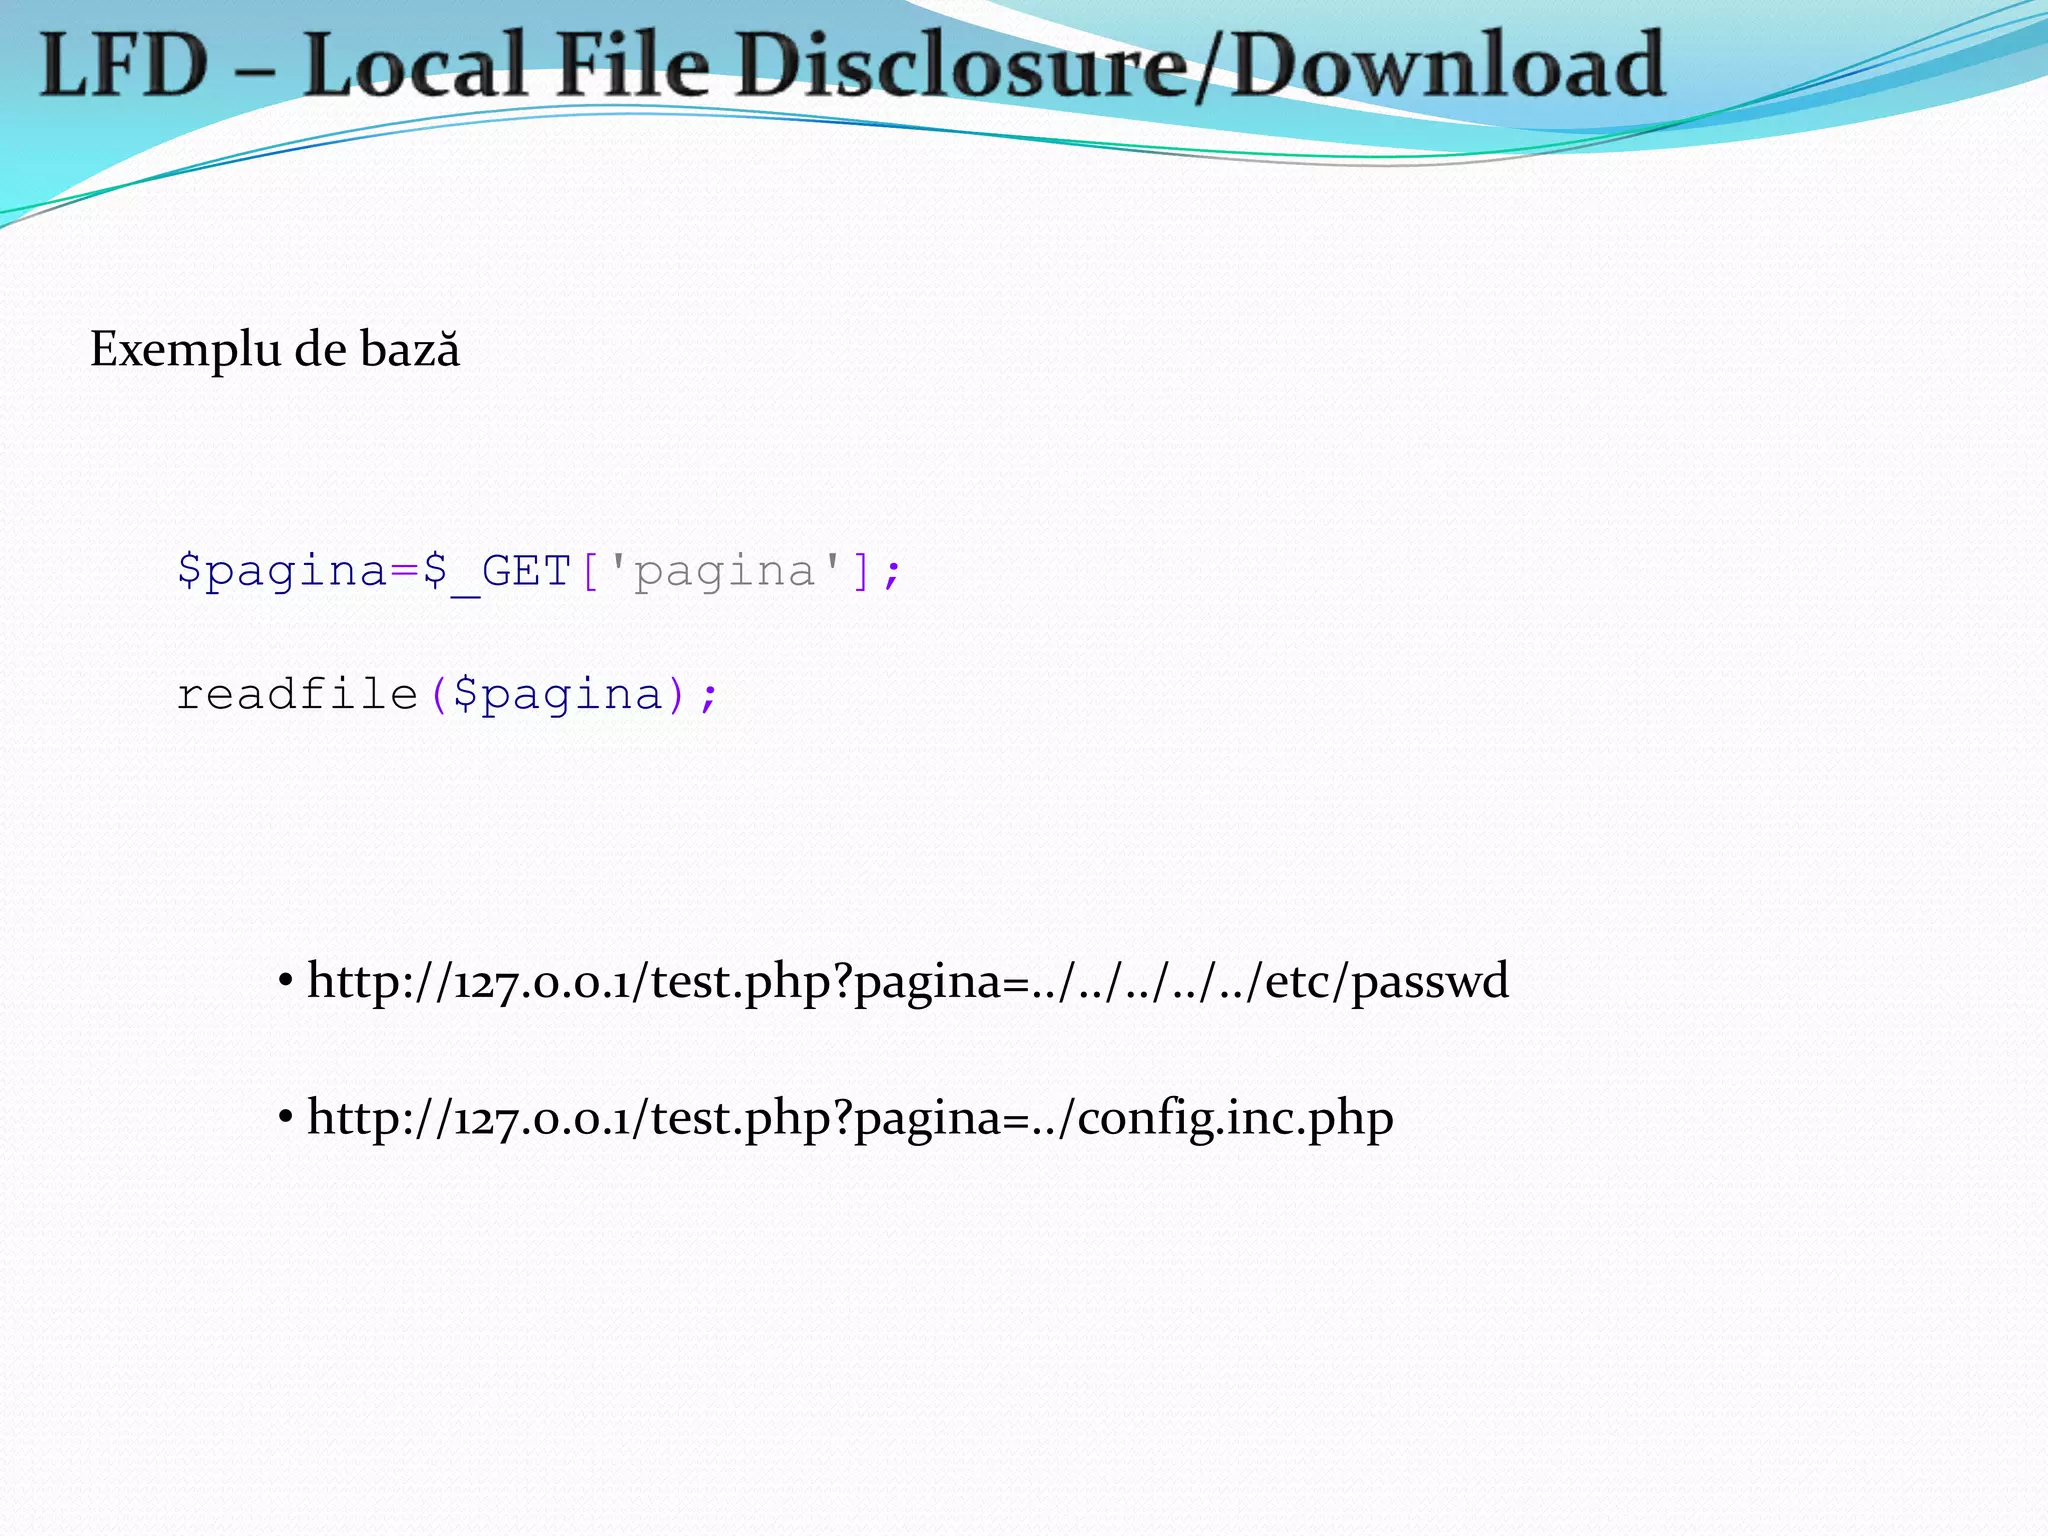Click the slide title LFD heading
This screenshot has height=1536, width=2048.
click(852, 65)
